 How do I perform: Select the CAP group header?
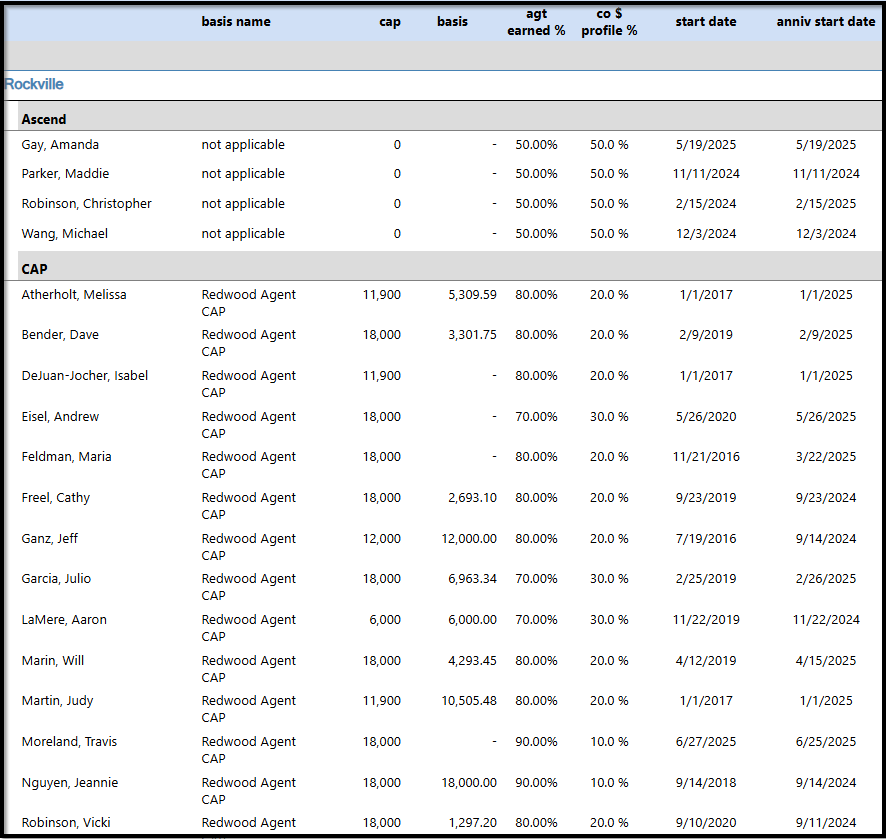tap(34, 269)
